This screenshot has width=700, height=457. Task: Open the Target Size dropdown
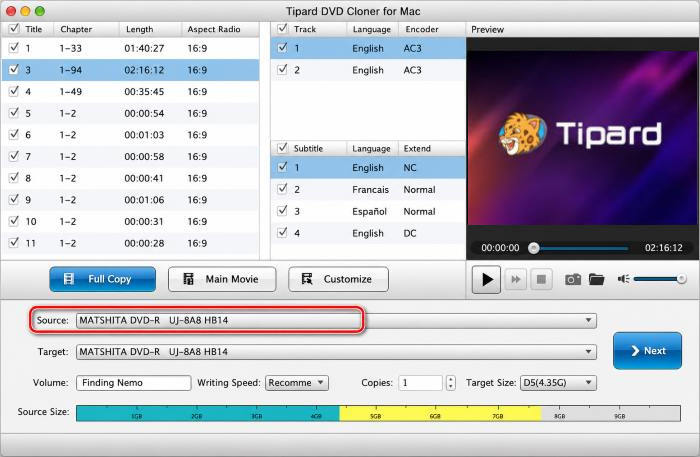(x=558, y=383)
